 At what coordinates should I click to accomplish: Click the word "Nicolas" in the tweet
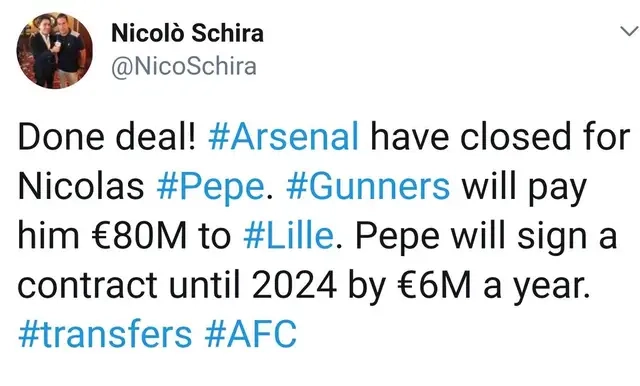tap(81, 186)
